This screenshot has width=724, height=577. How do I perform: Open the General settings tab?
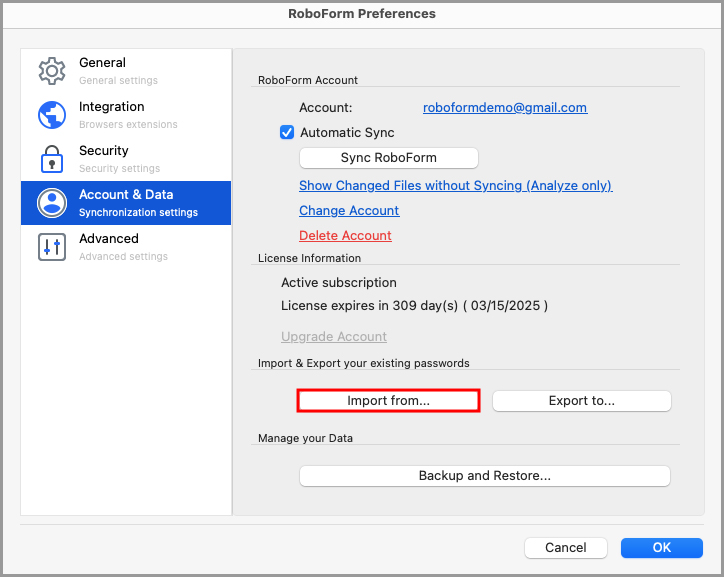(x=126, y=71)
